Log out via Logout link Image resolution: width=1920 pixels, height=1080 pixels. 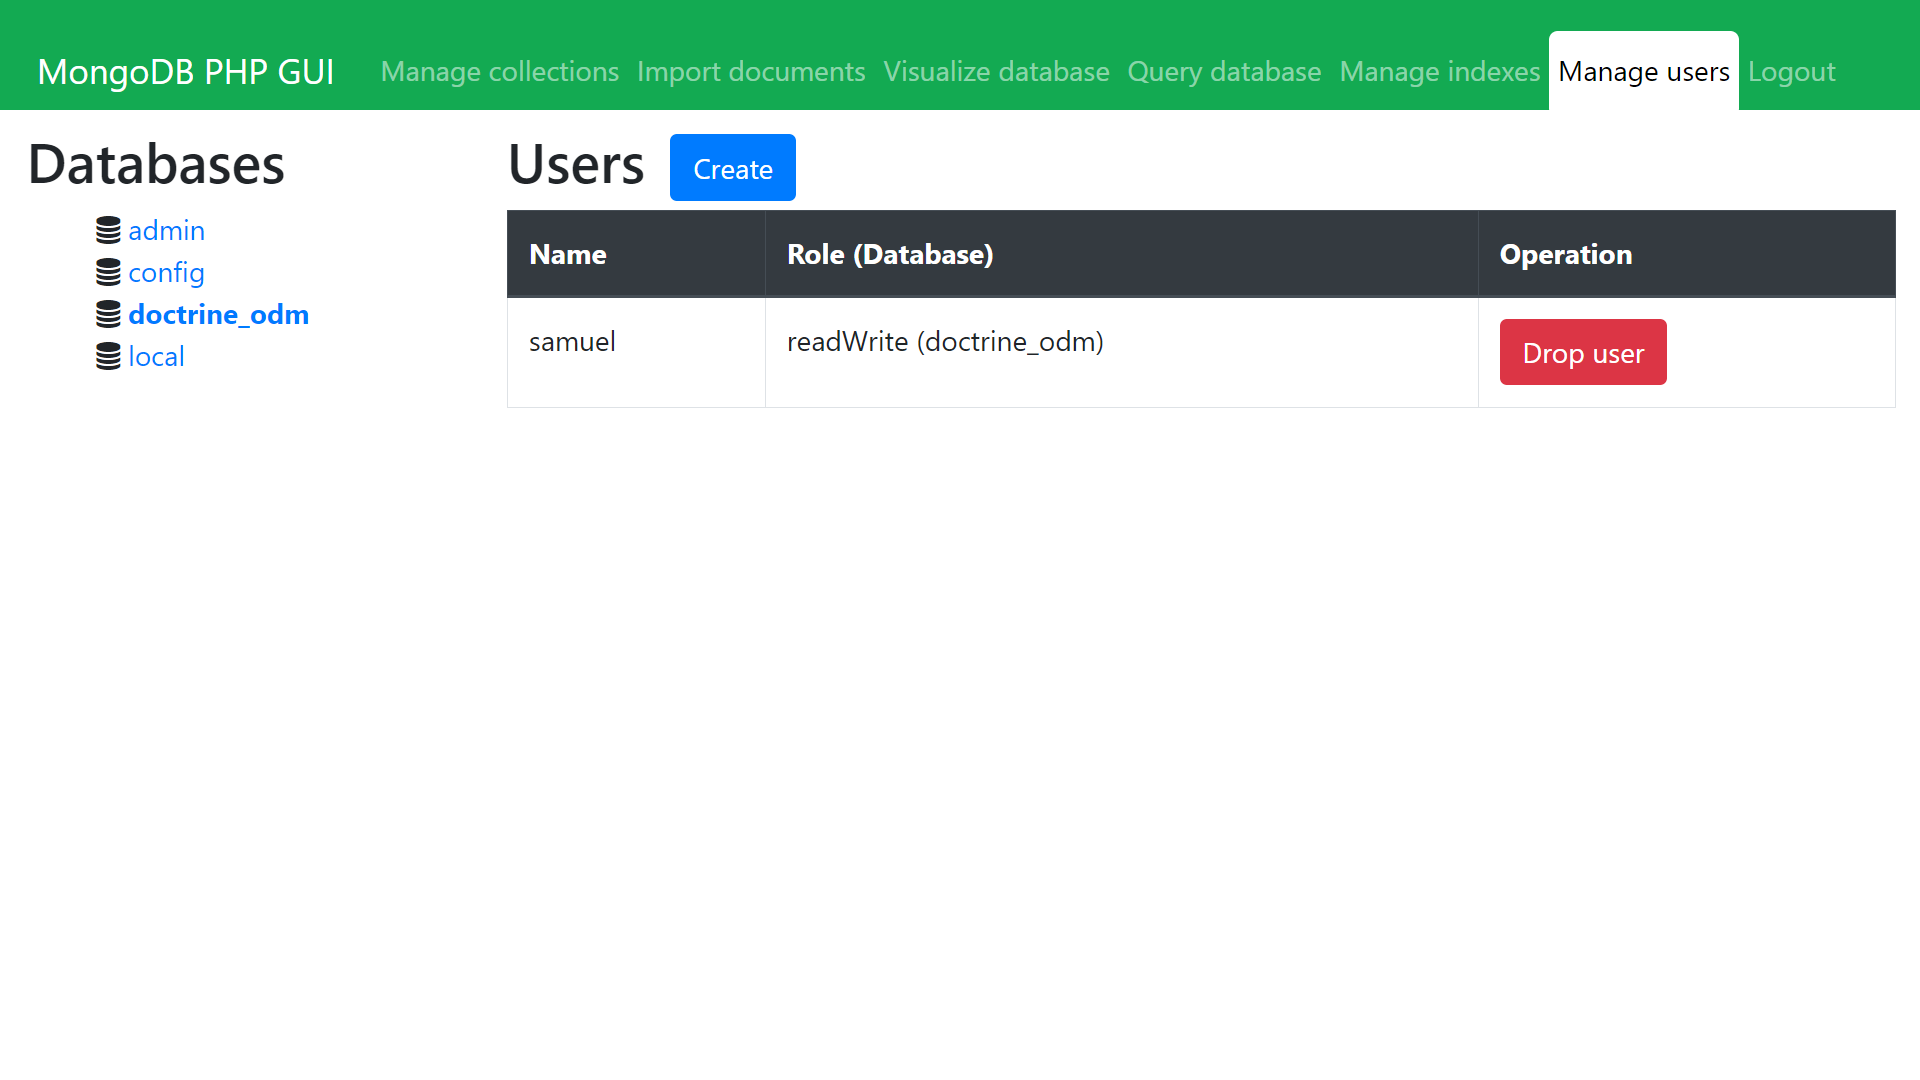pos(1791,72)
